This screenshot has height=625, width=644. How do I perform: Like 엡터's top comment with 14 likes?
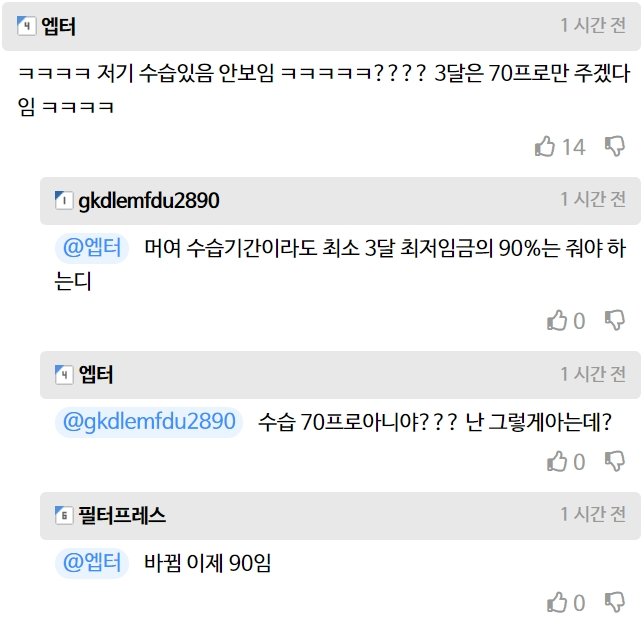545,147
